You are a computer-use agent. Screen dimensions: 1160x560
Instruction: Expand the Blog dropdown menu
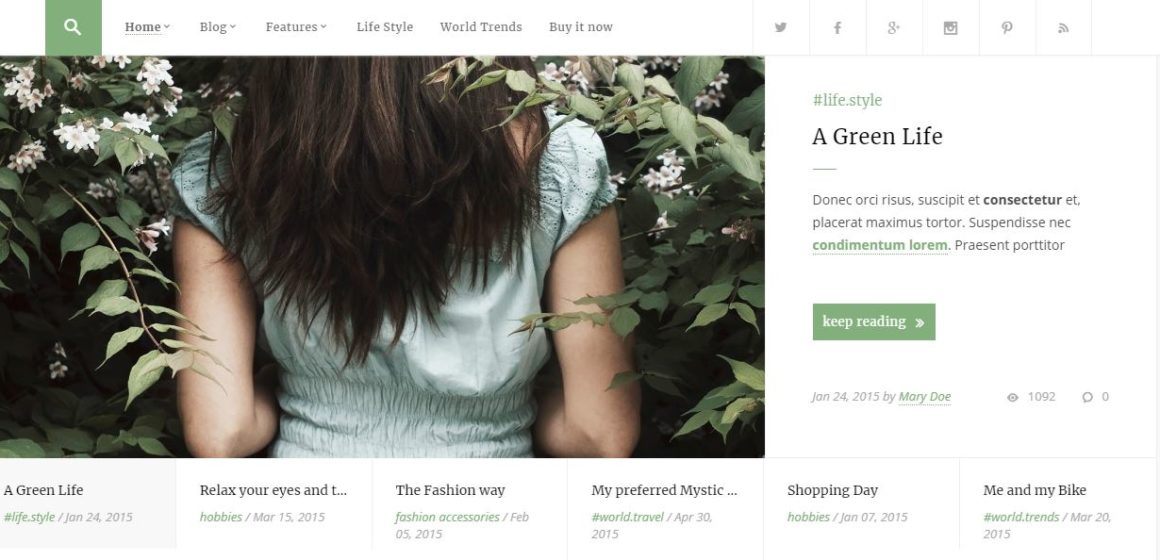(218, 27)
